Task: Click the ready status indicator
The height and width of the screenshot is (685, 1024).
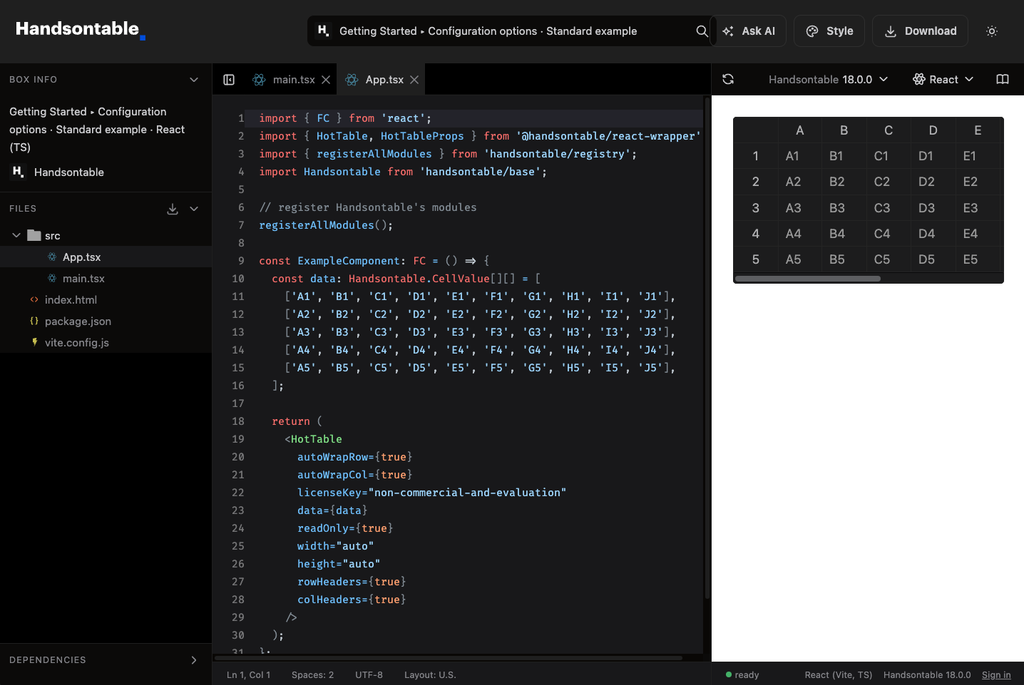Action: [743, 675]
